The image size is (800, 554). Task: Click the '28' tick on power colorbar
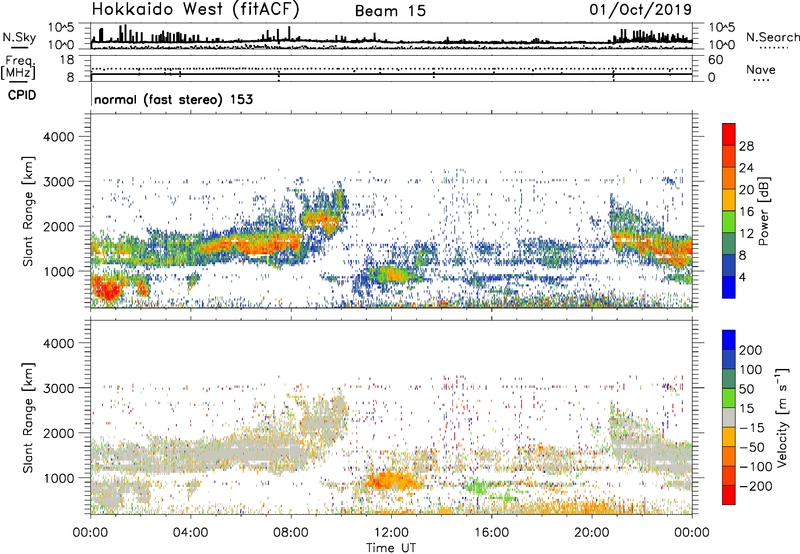(746, 146)
